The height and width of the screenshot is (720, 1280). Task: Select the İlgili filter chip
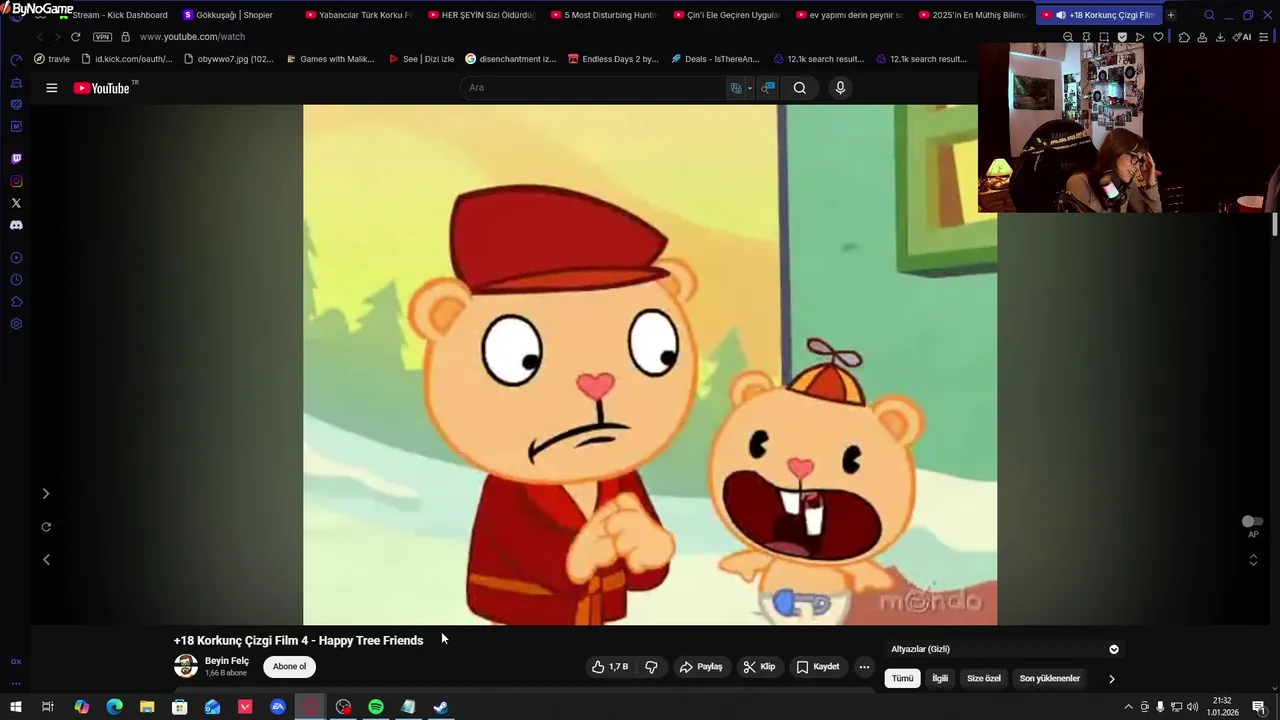pyautogui.click(x=940, y=678)
